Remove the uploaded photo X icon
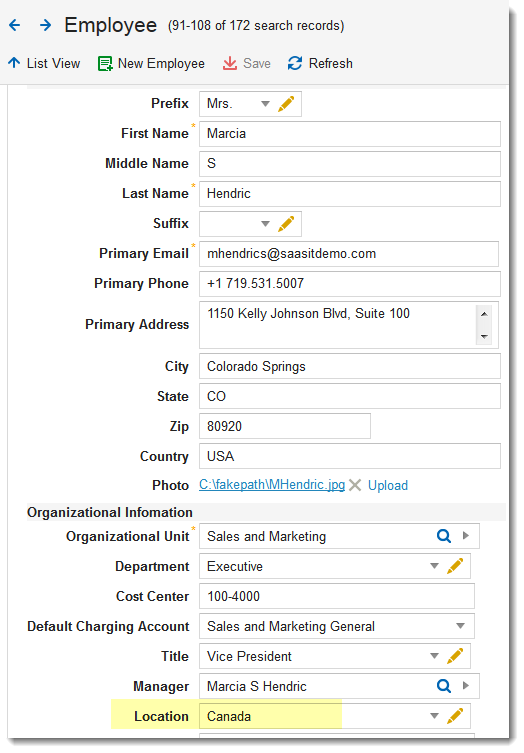Image resolution: width=524 pixels, height=753 pixels. (355, 485)
